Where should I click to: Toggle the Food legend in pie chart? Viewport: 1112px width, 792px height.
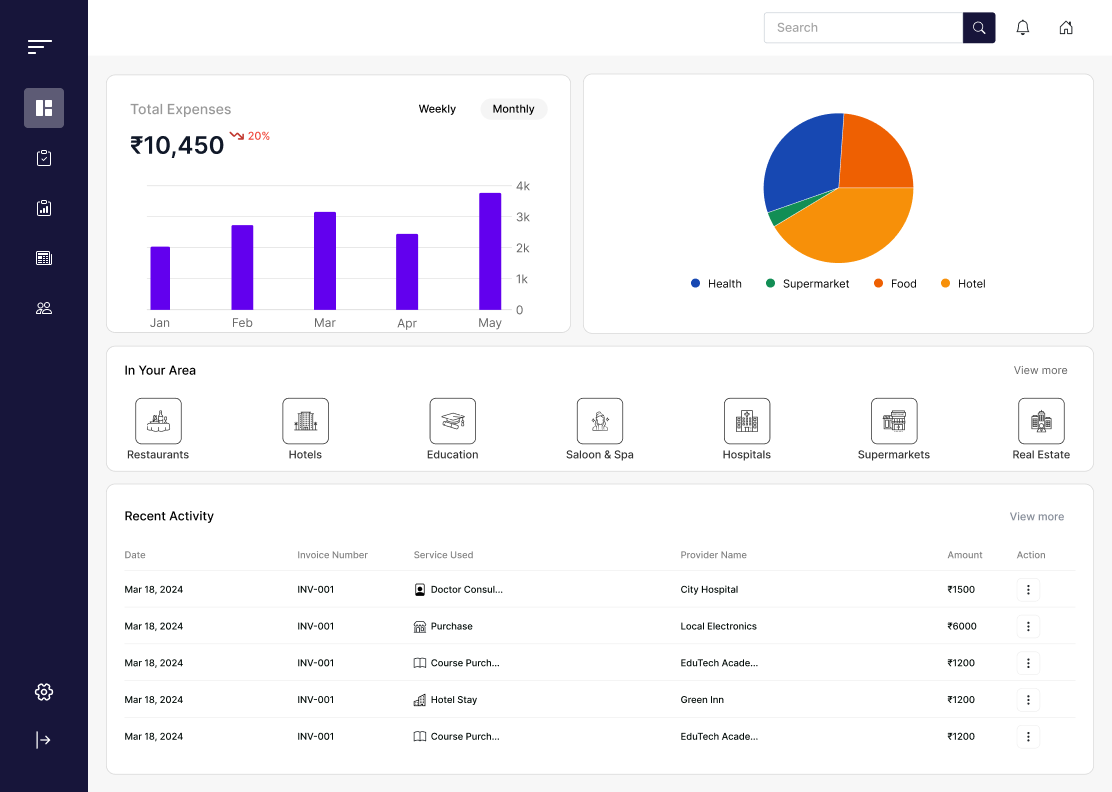click(894, 283)
